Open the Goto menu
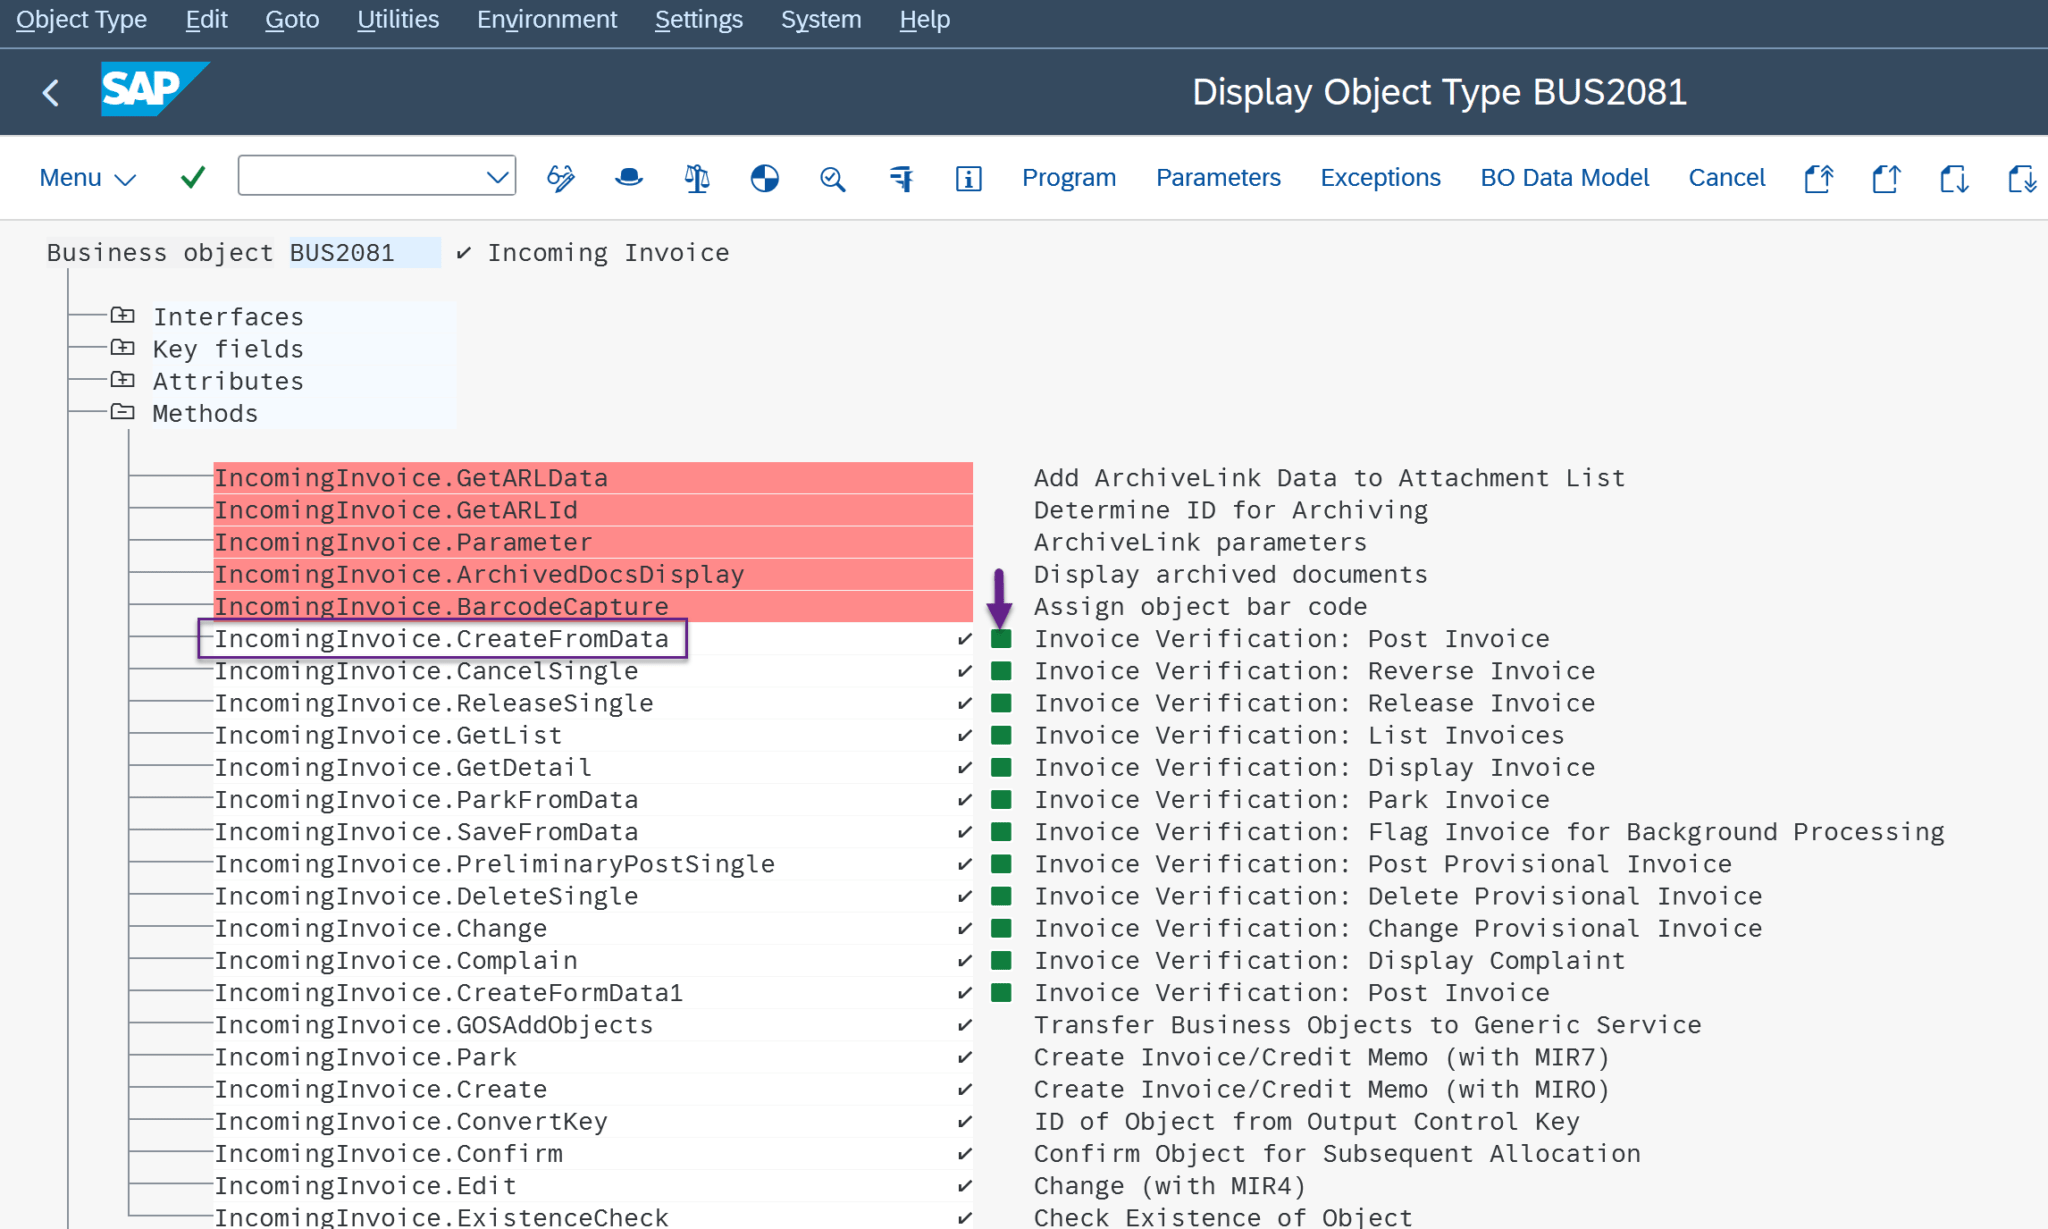The height and width of the screenshot is (1229, 2048). 291,20
